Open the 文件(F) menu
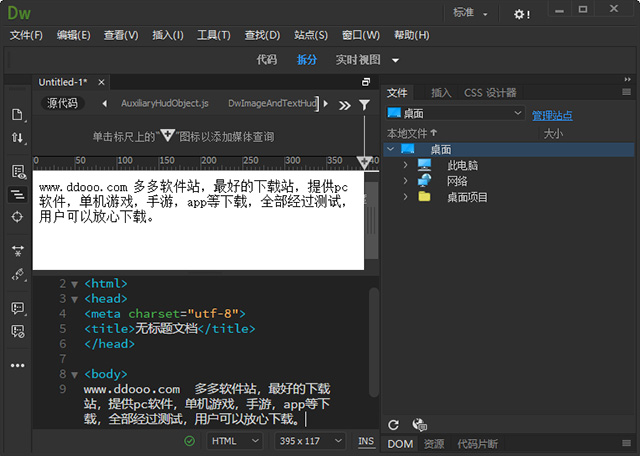This screenshot has height=456, width=640. 26,36
